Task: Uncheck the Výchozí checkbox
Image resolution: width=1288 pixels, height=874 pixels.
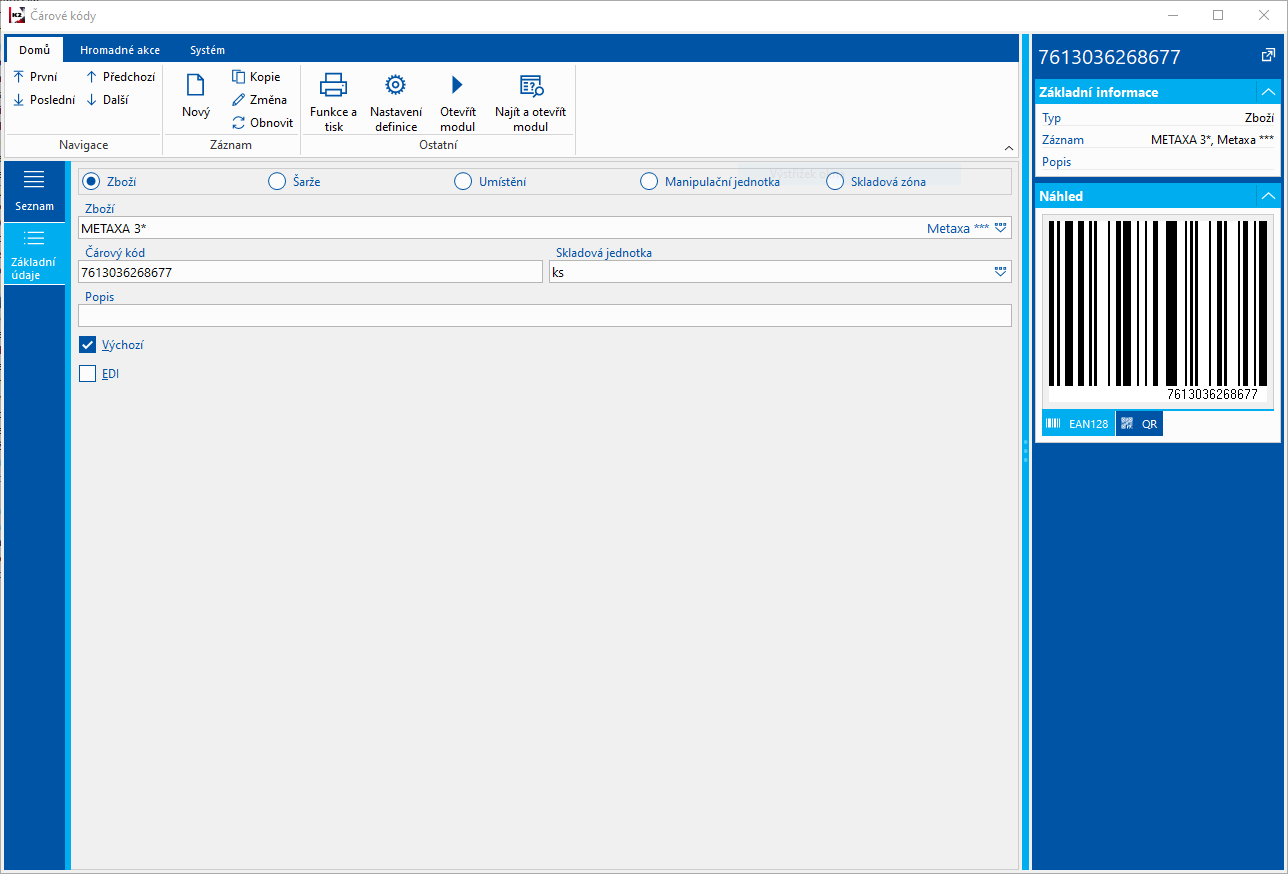Action: [x=88, y=345]
